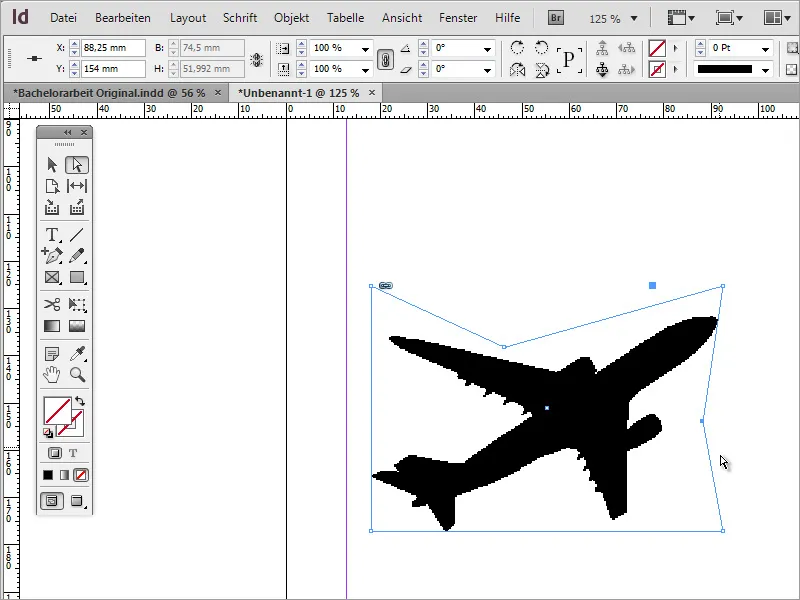Open the Layout menu
This screenshot has height=600, width=800.
click(x=188, y=18)
